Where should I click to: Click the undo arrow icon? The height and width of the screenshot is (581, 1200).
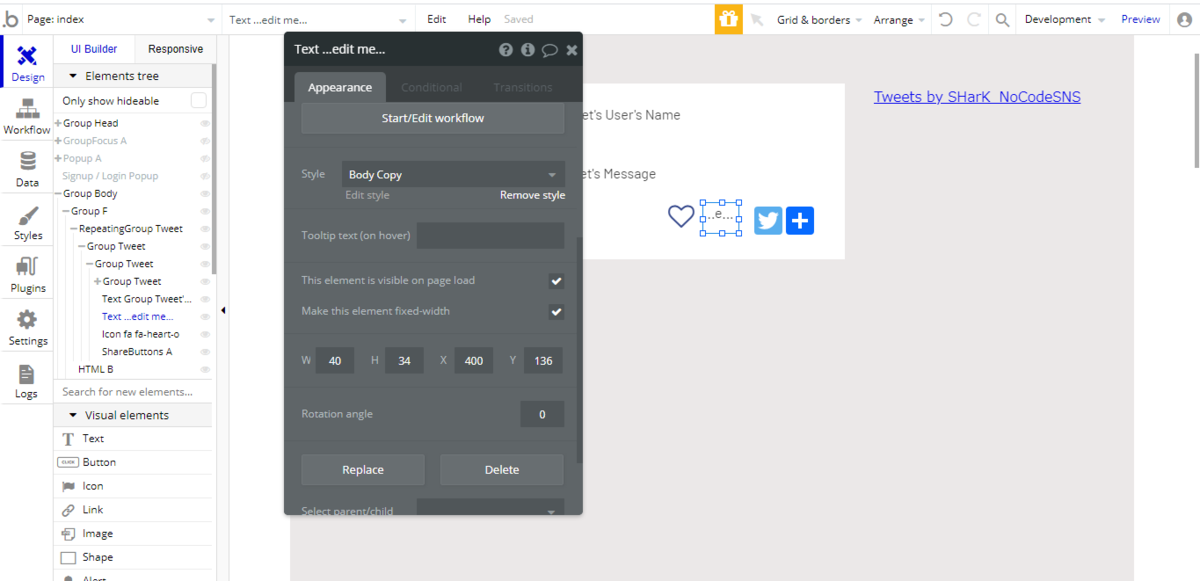pyautogui.click(x=946, y=19)
